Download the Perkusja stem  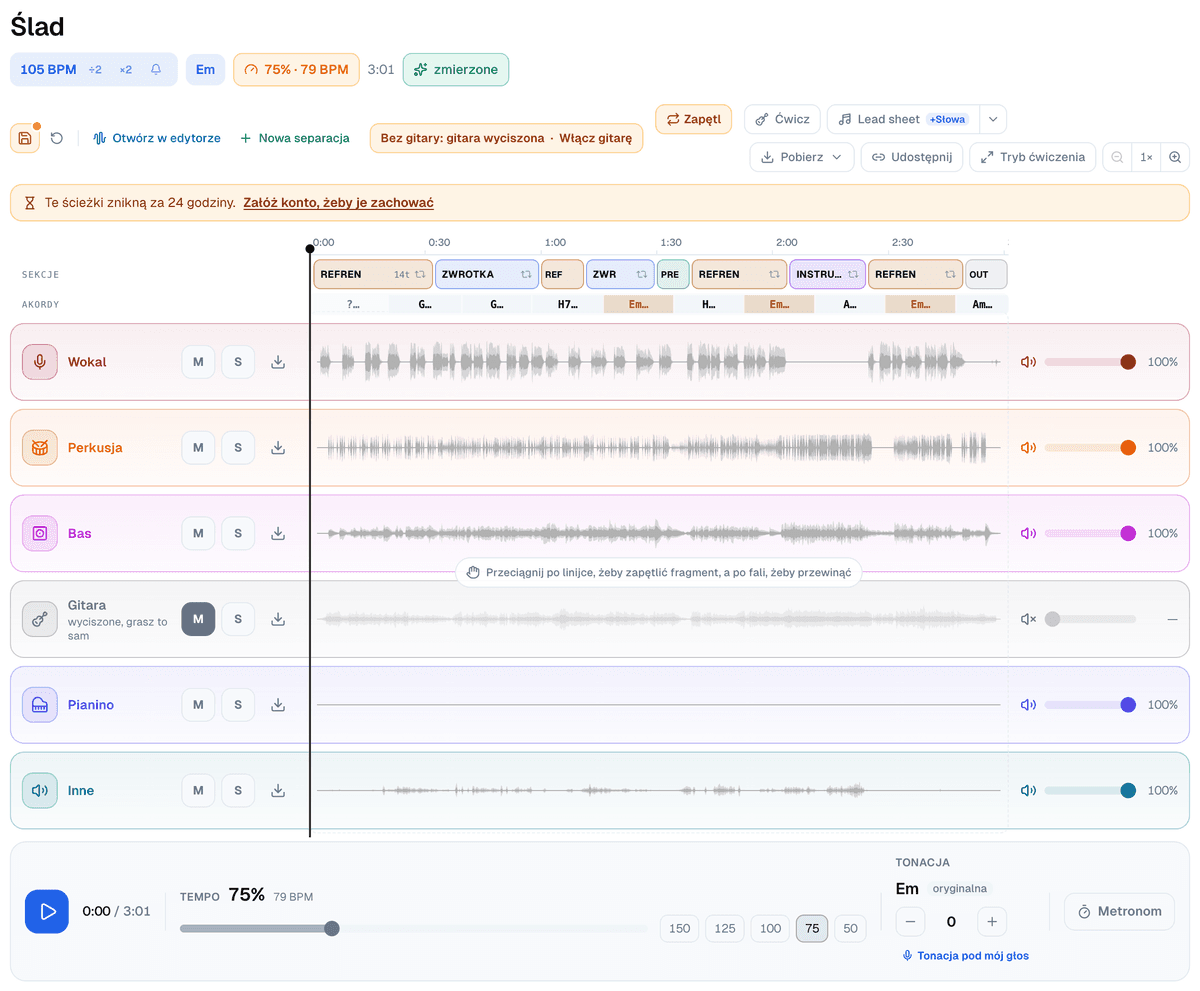coord(278,447)
